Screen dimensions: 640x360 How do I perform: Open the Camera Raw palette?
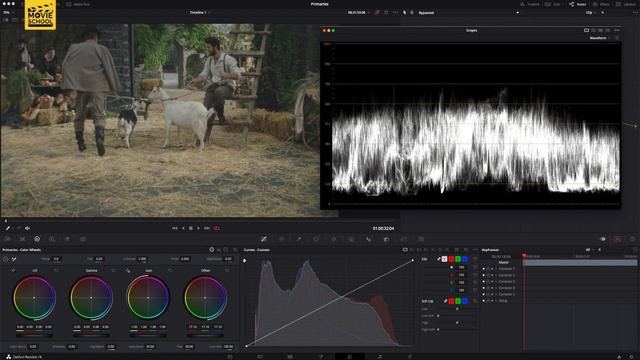click(x=7, y=239)
